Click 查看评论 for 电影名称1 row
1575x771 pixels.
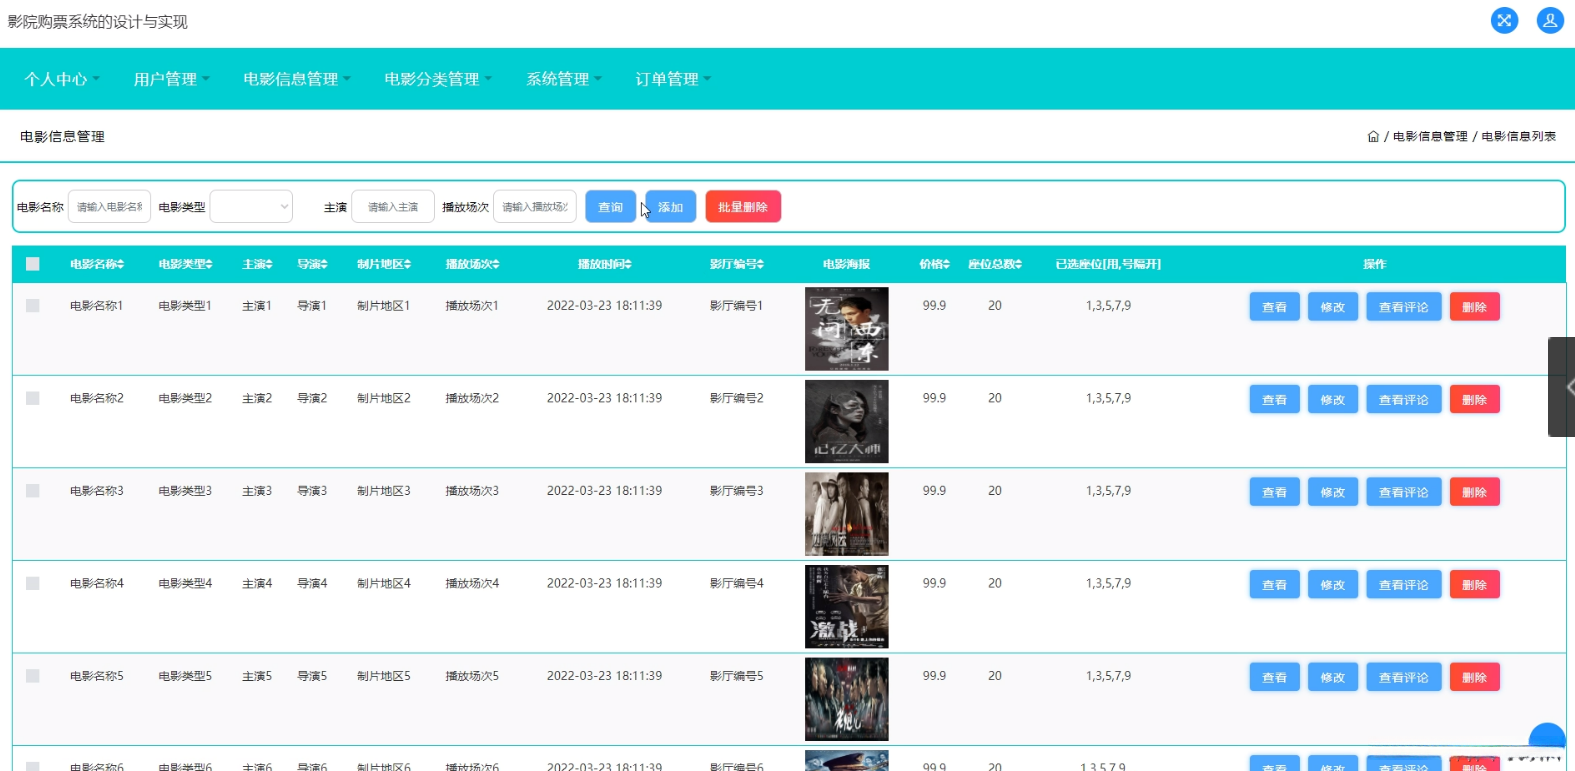pos(1404,307)
